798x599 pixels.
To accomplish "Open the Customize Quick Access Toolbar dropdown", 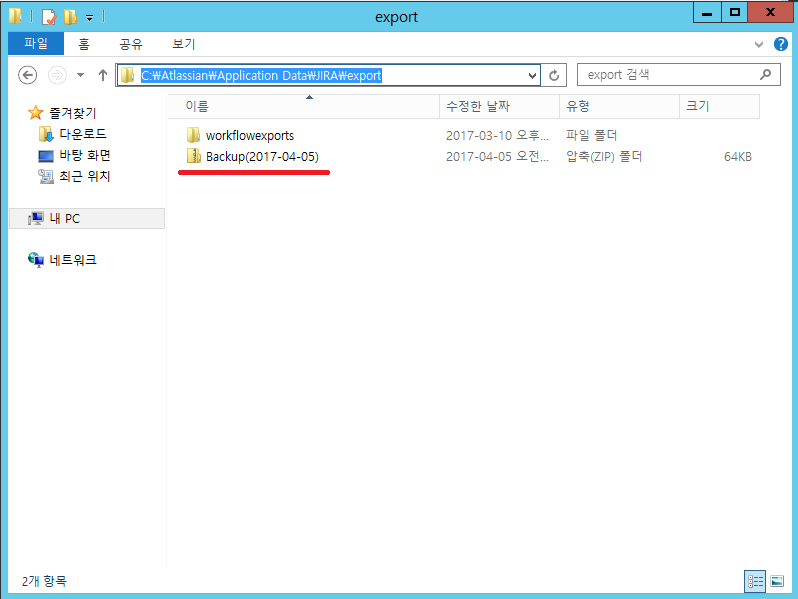I will (89, 18).
